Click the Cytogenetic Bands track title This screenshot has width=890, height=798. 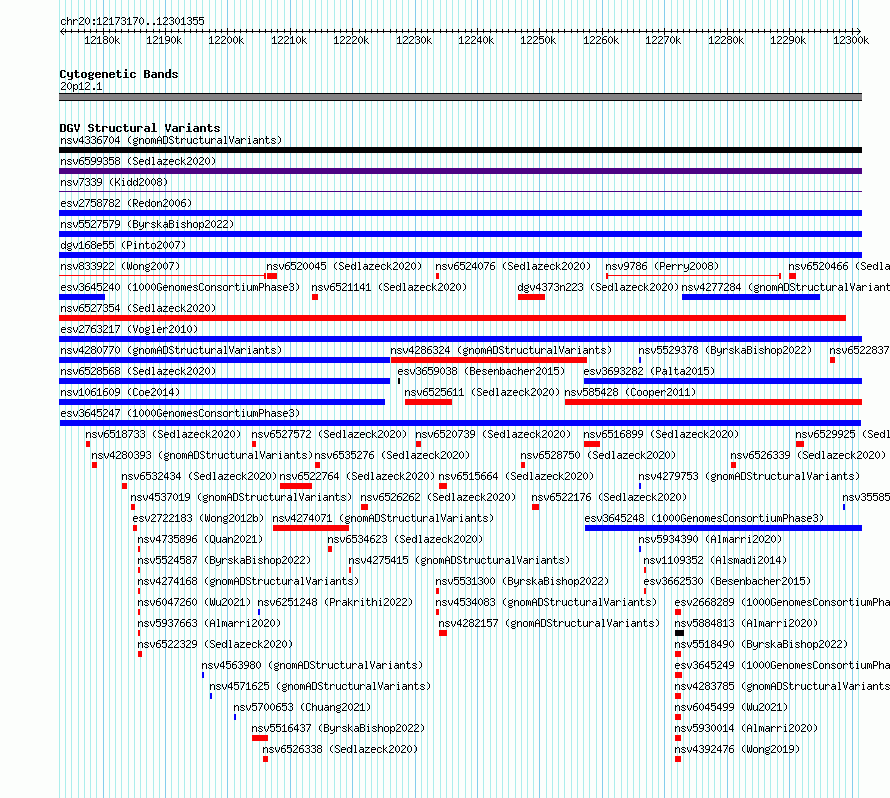pos(119,74)
